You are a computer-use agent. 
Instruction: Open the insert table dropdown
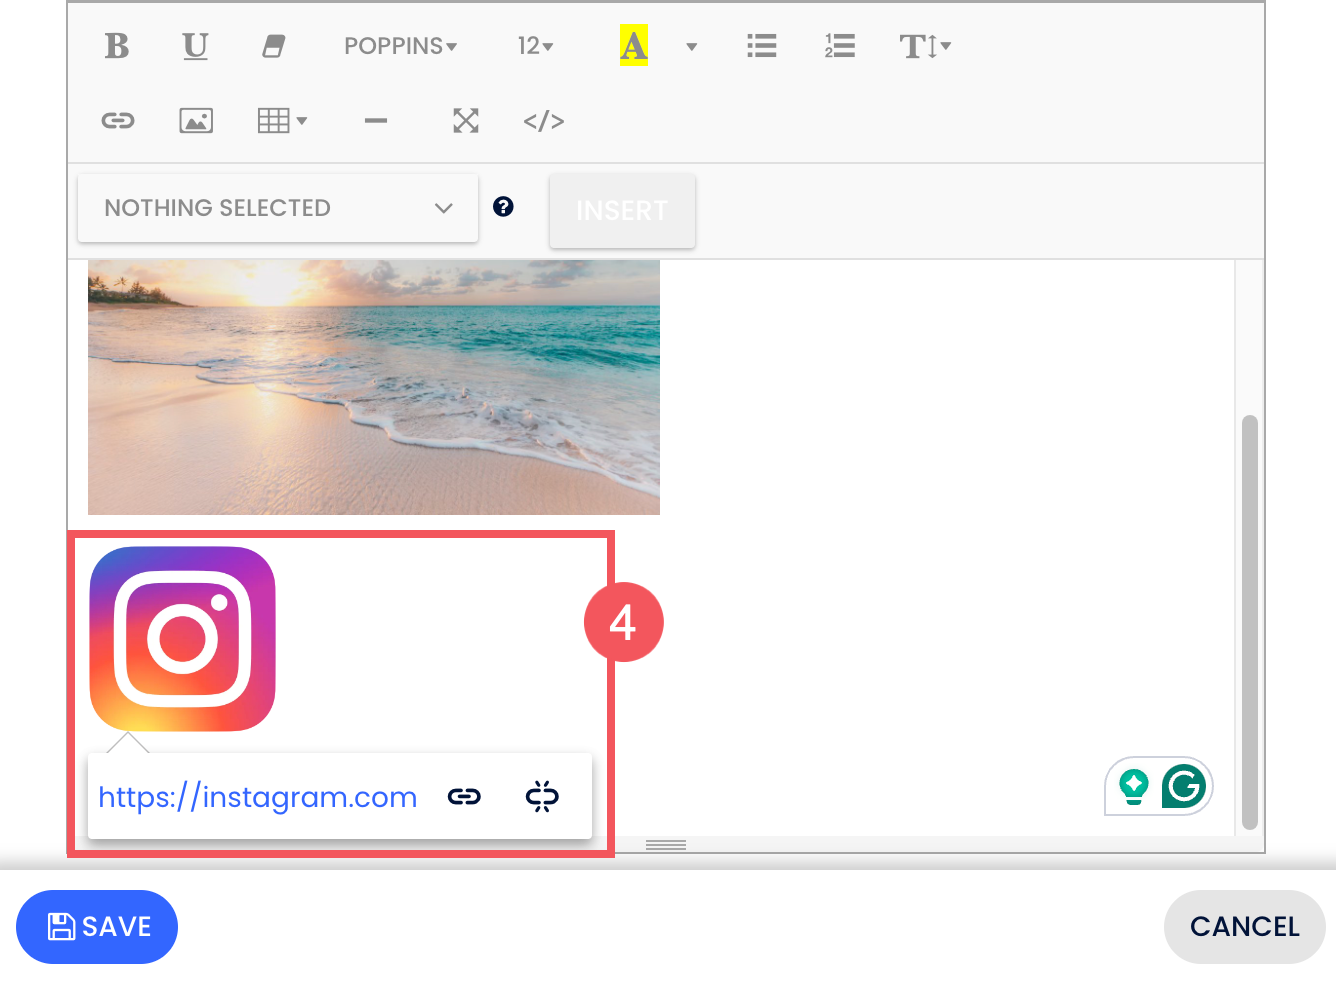(282, 121)
